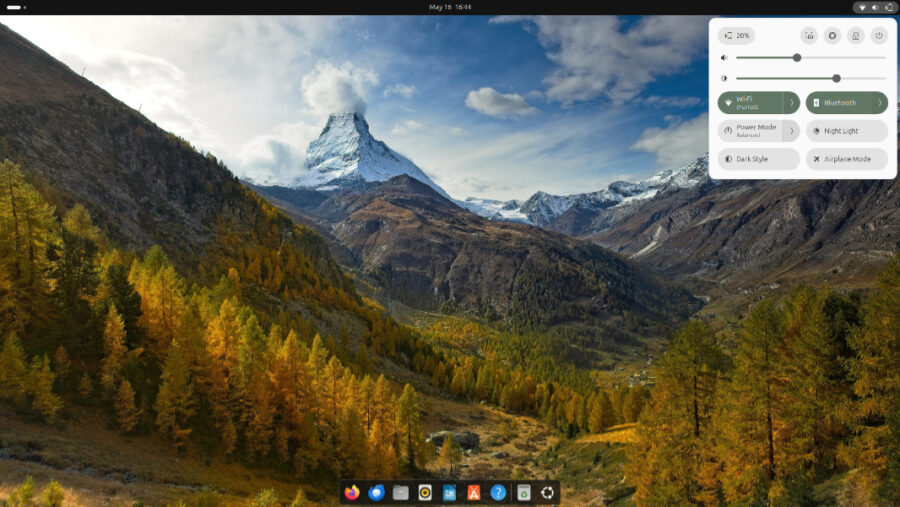The image size is (900, 507).
Task: Enable Night Light
Action: [x=847, y=131]
